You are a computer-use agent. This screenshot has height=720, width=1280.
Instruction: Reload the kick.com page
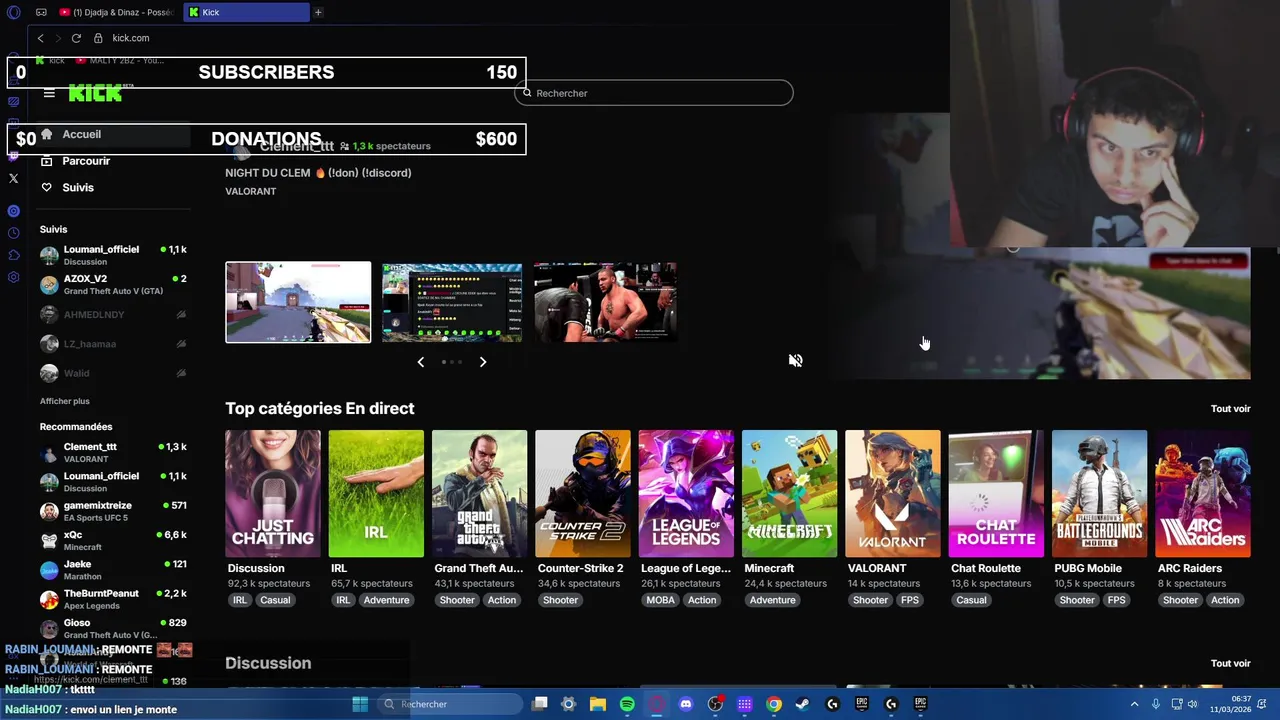click(76, 38)
